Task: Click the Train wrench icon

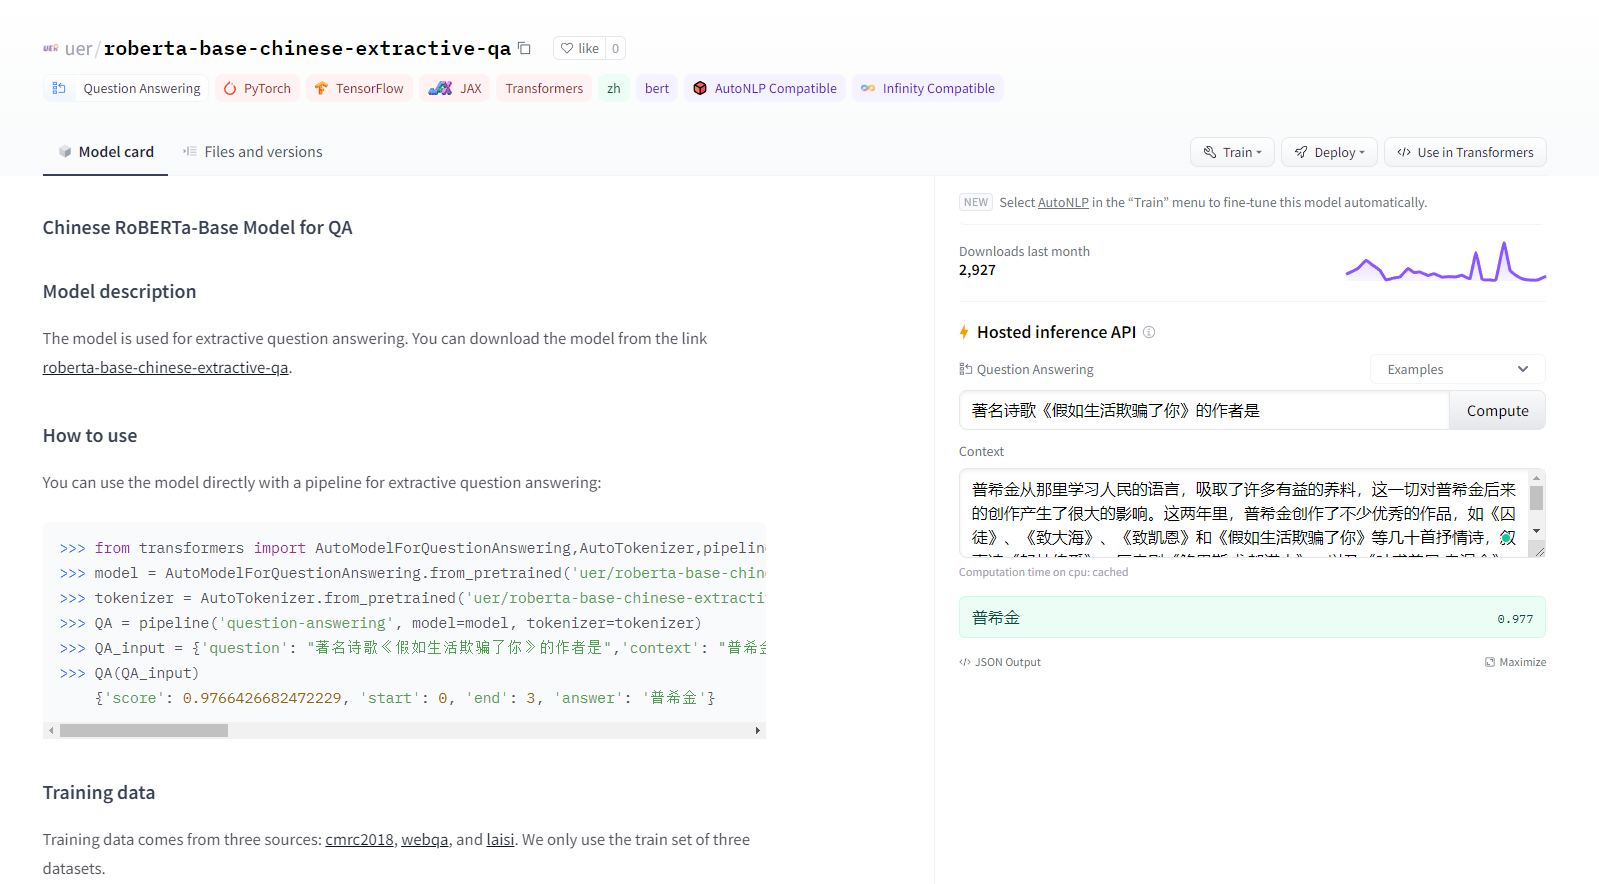Action: (1210, 152)
